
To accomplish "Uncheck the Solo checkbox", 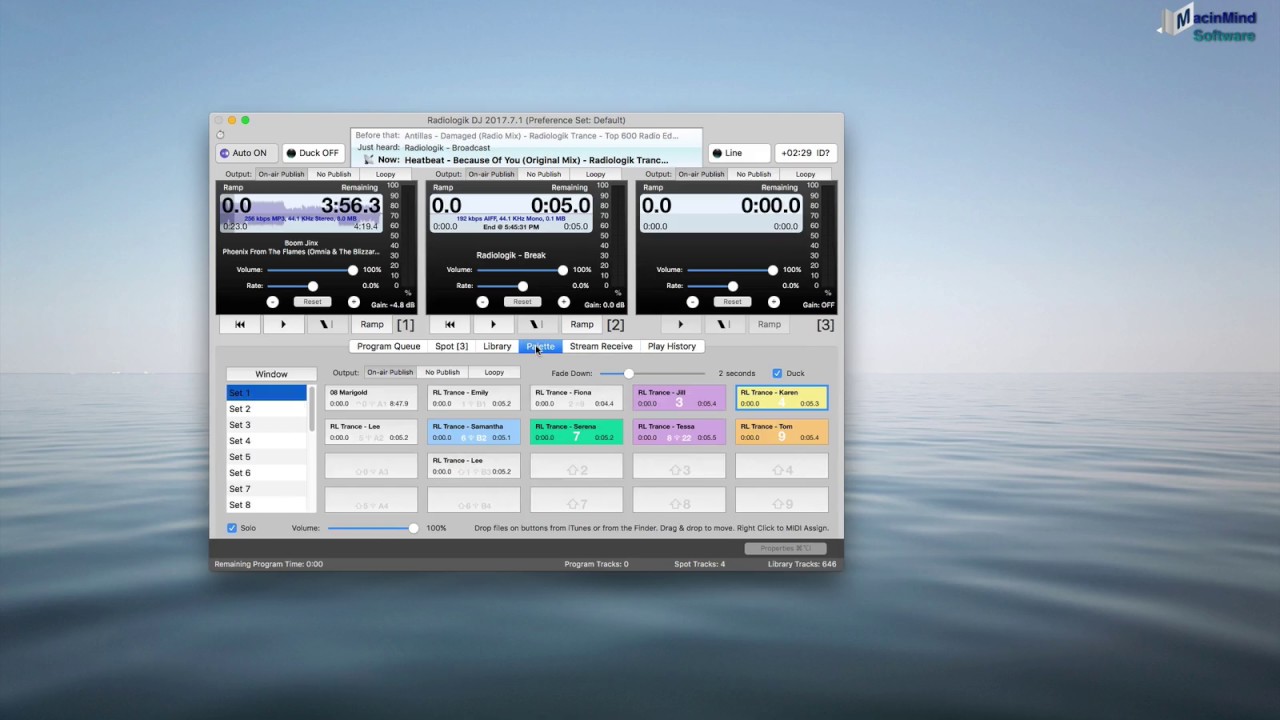I will click(x=232, y=528).
